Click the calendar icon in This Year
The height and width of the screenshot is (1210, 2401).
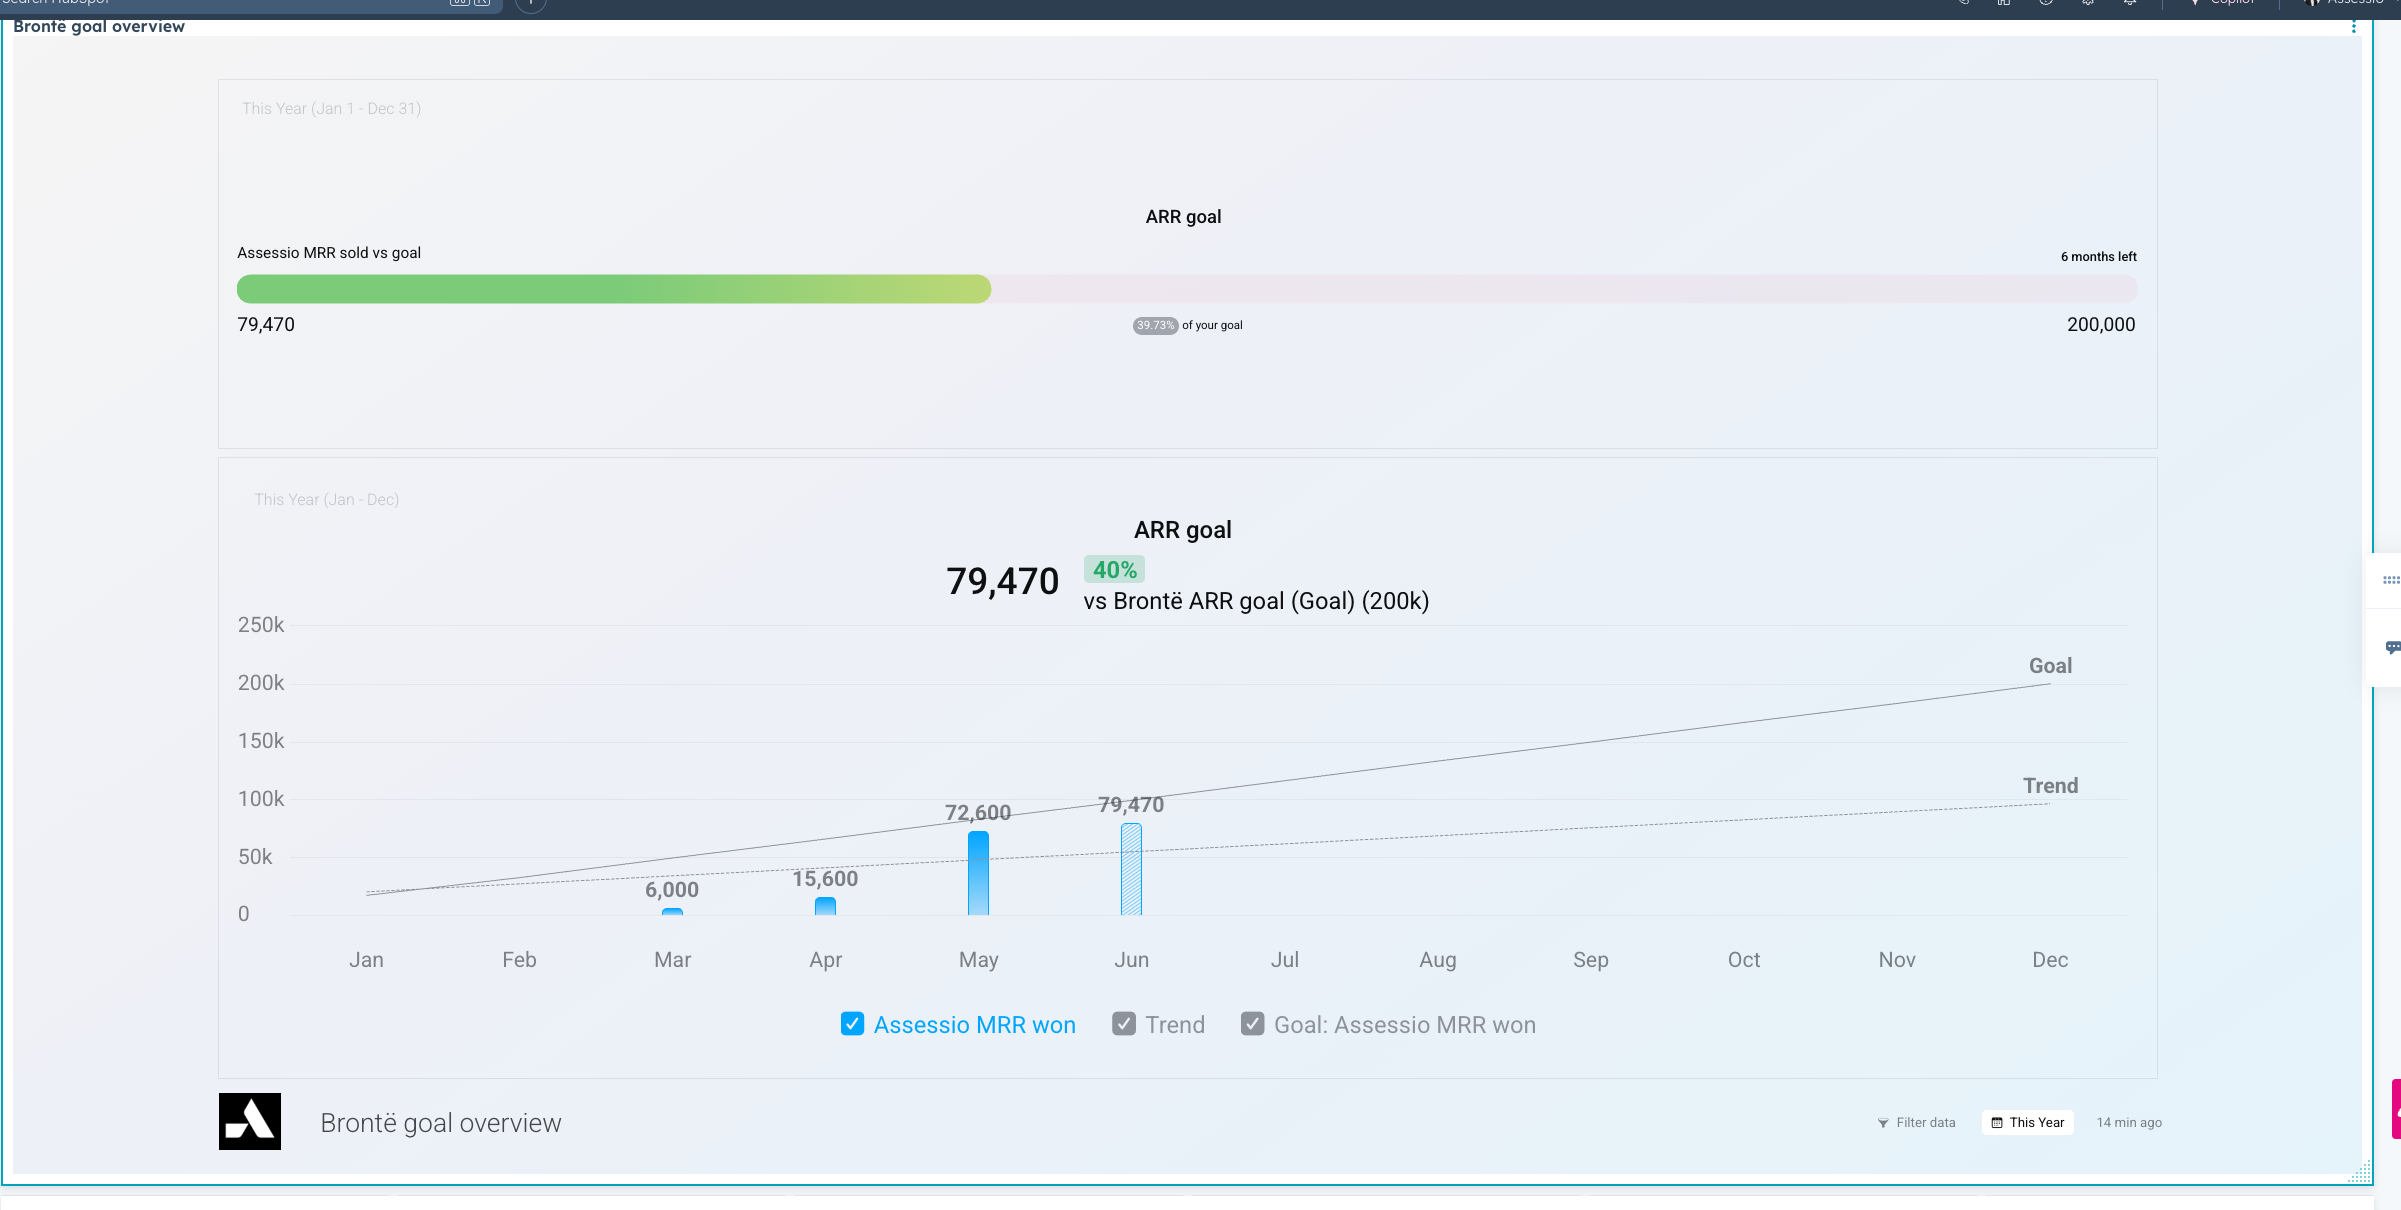[x=1997, y=1123]
